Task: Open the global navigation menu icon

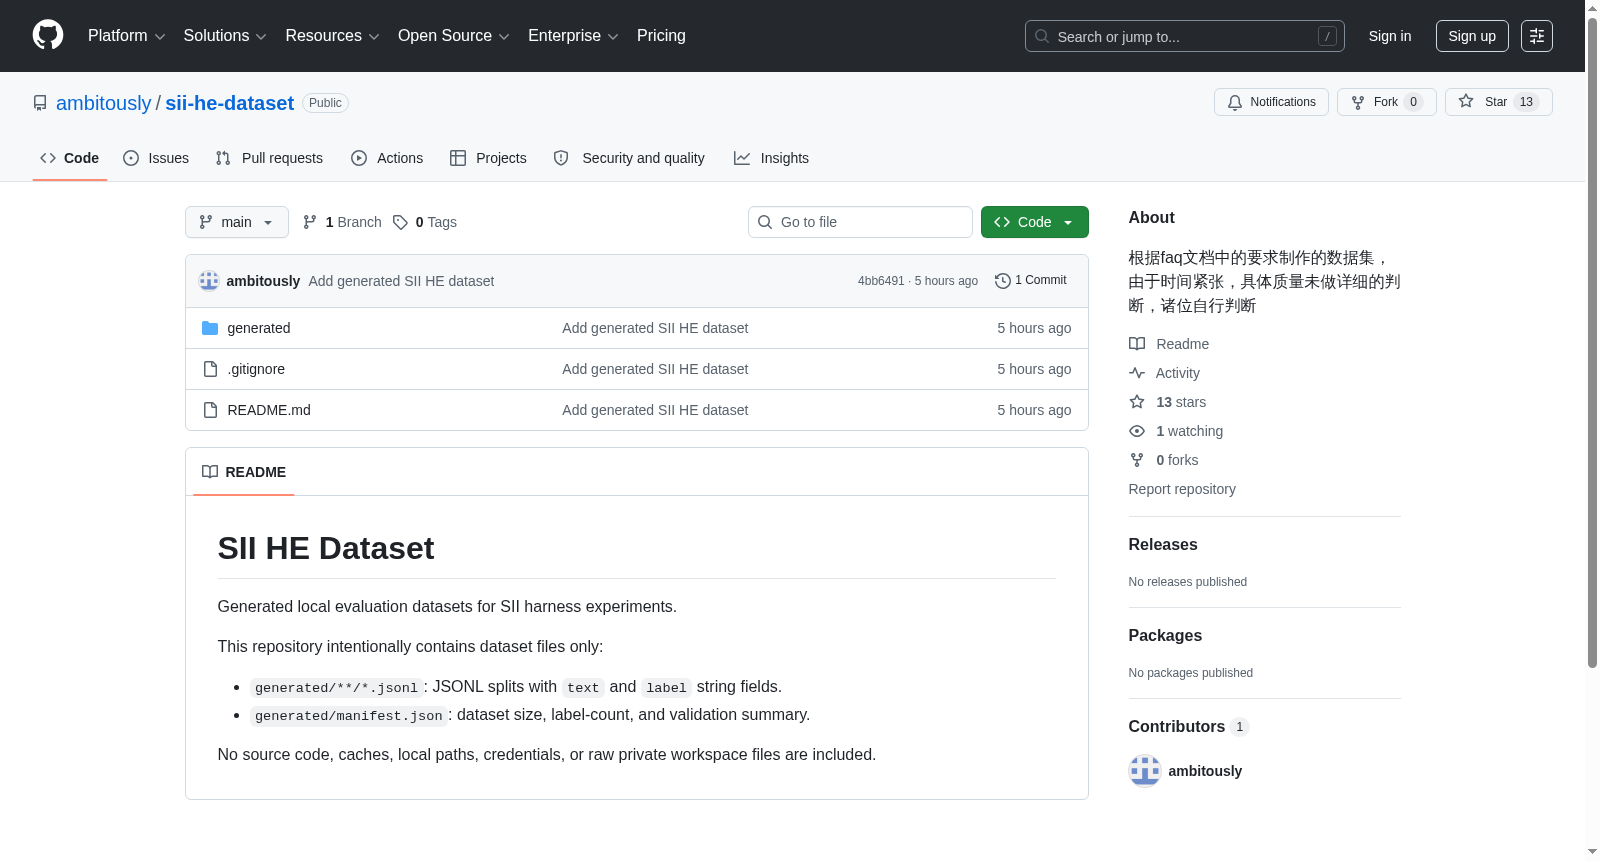Action: click(1537, 36)
